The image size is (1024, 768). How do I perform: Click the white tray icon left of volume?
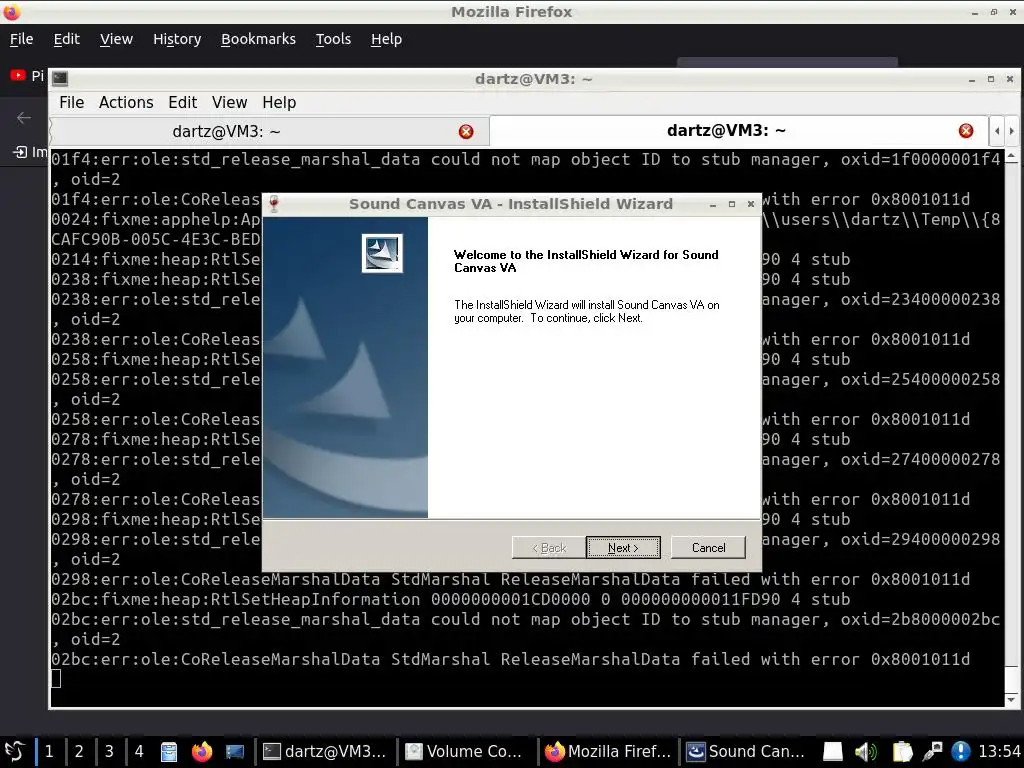[x=833, y=752]
